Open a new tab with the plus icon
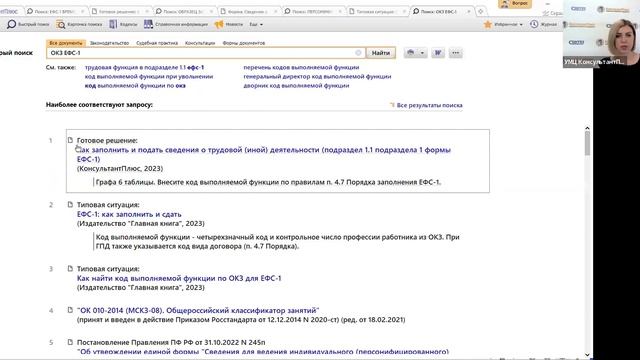The width and height of the screenshot is (640, 360). [x=480, y=11]
